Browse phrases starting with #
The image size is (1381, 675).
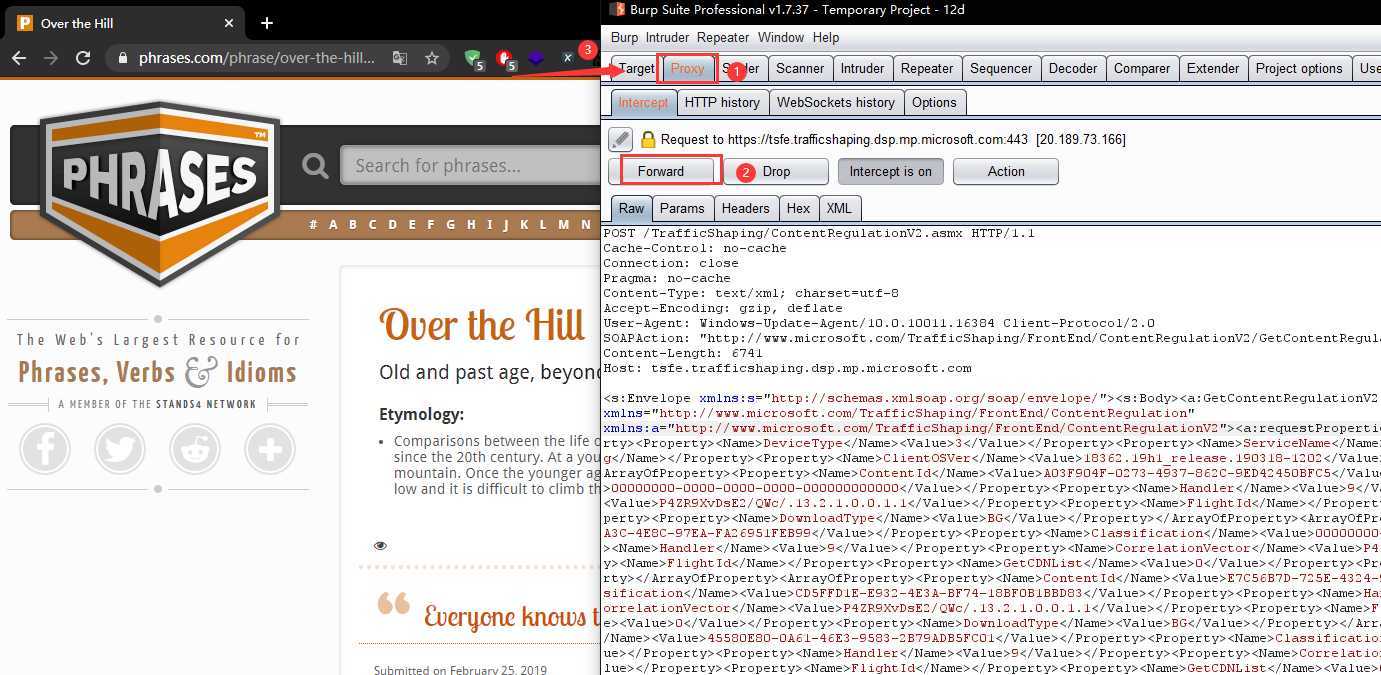click(313, 225)
